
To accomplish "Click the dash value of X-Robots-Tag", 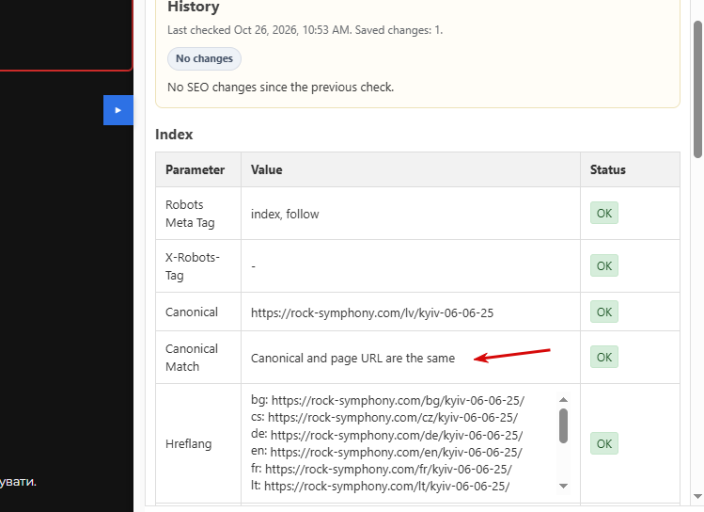I will point(253,266).
